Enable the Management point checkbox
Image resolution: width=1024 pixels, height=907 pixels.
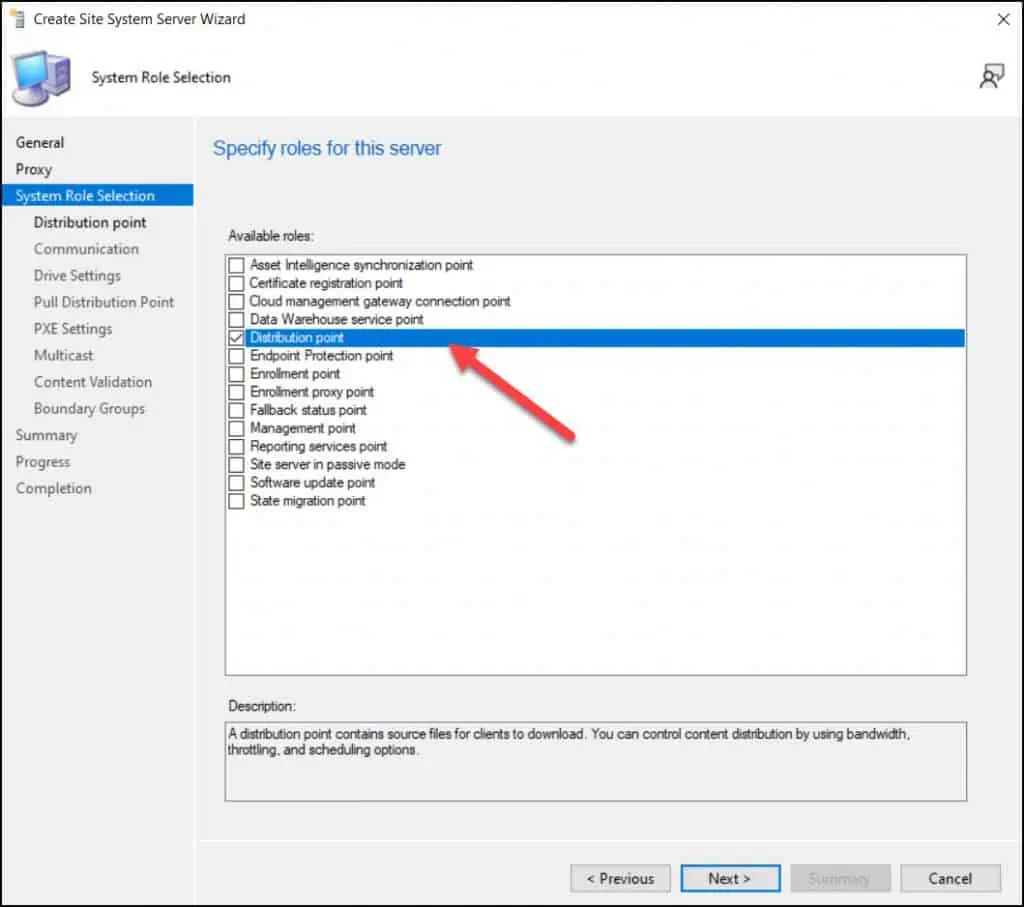236,428
